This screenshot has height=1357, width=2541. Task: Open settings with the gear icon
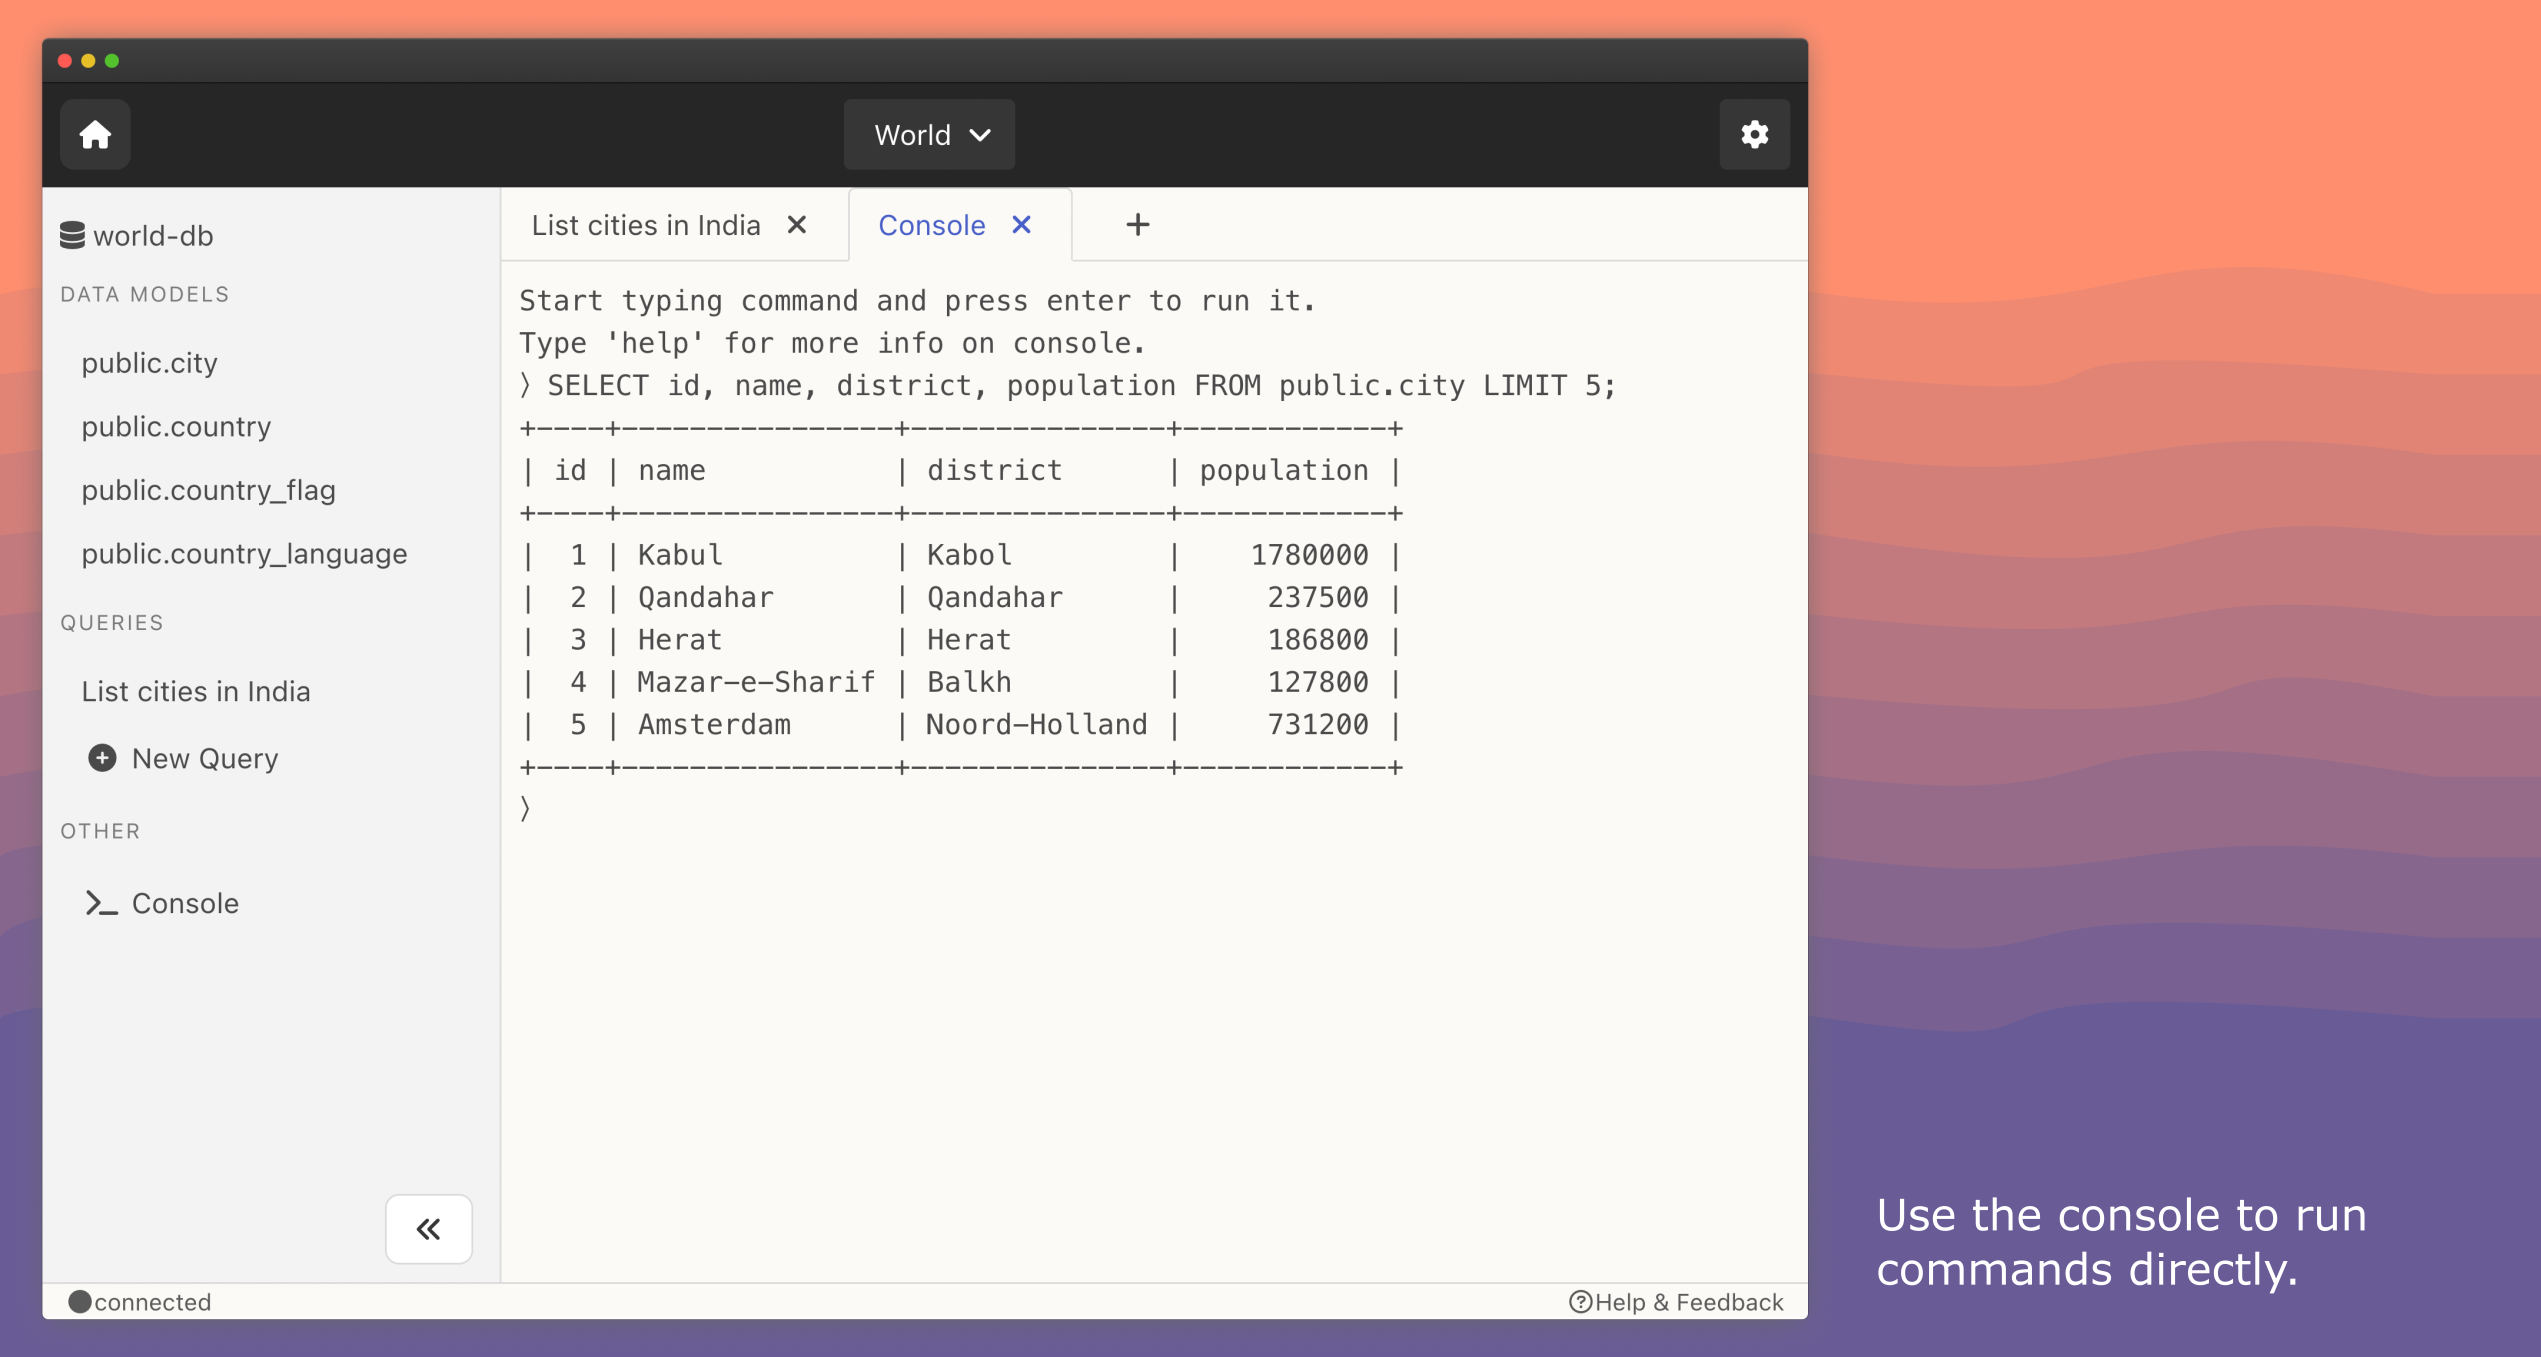(1754, 134)
